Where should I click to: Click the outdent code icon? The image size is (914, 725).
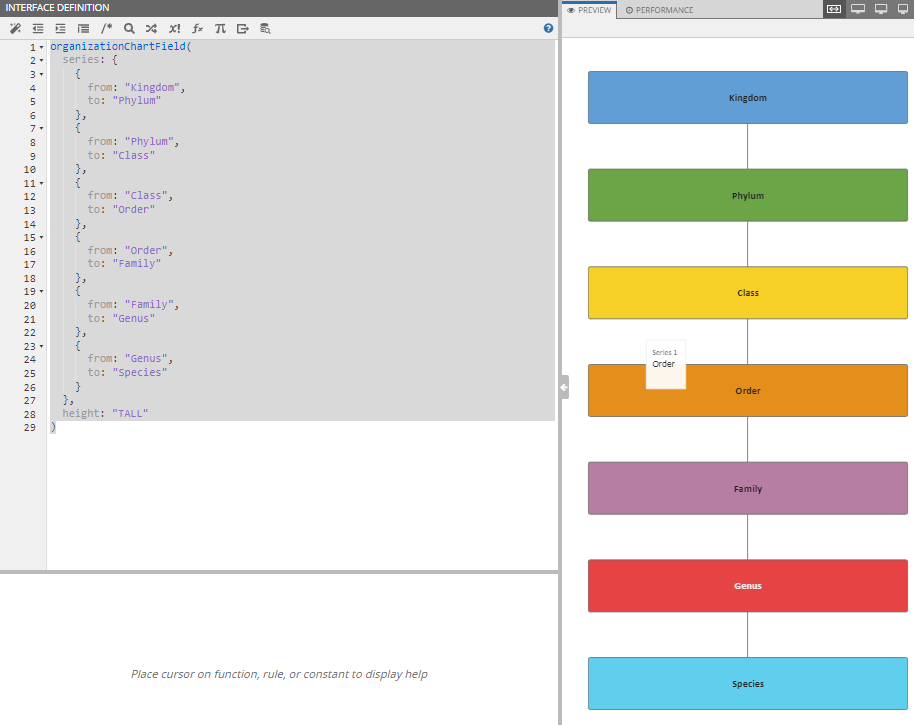[38, 29]
